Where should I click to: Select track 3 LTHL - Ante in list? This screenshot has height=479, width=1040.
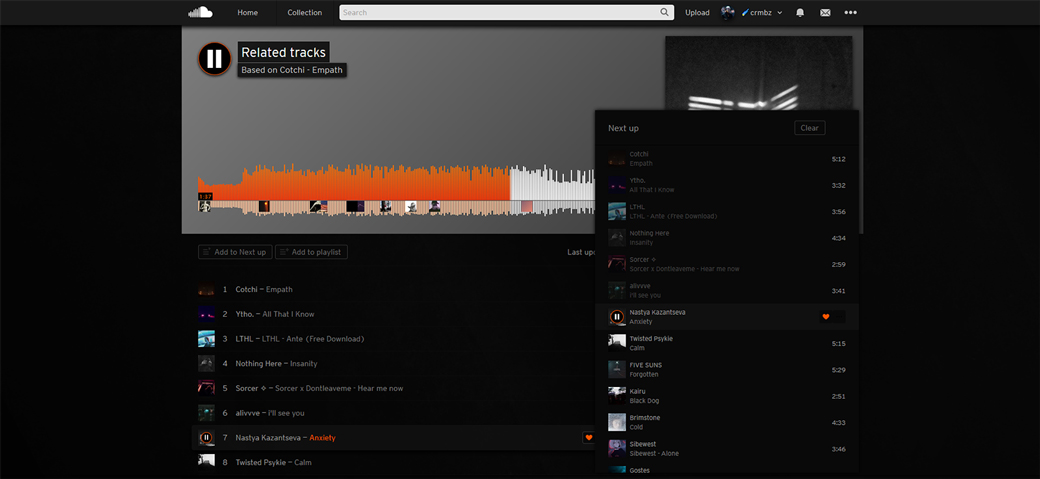(x=391, y=338)
